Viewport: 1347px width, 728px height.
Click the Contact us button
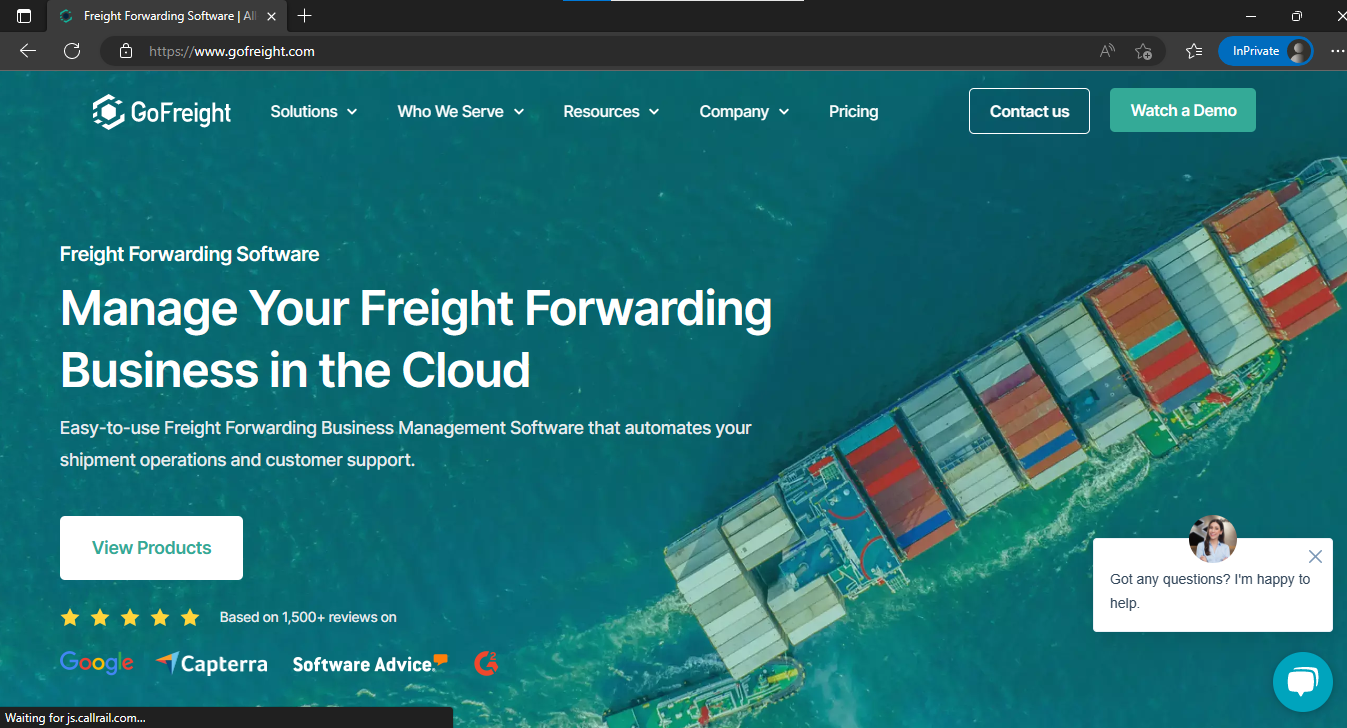(x=1029, y=111)
